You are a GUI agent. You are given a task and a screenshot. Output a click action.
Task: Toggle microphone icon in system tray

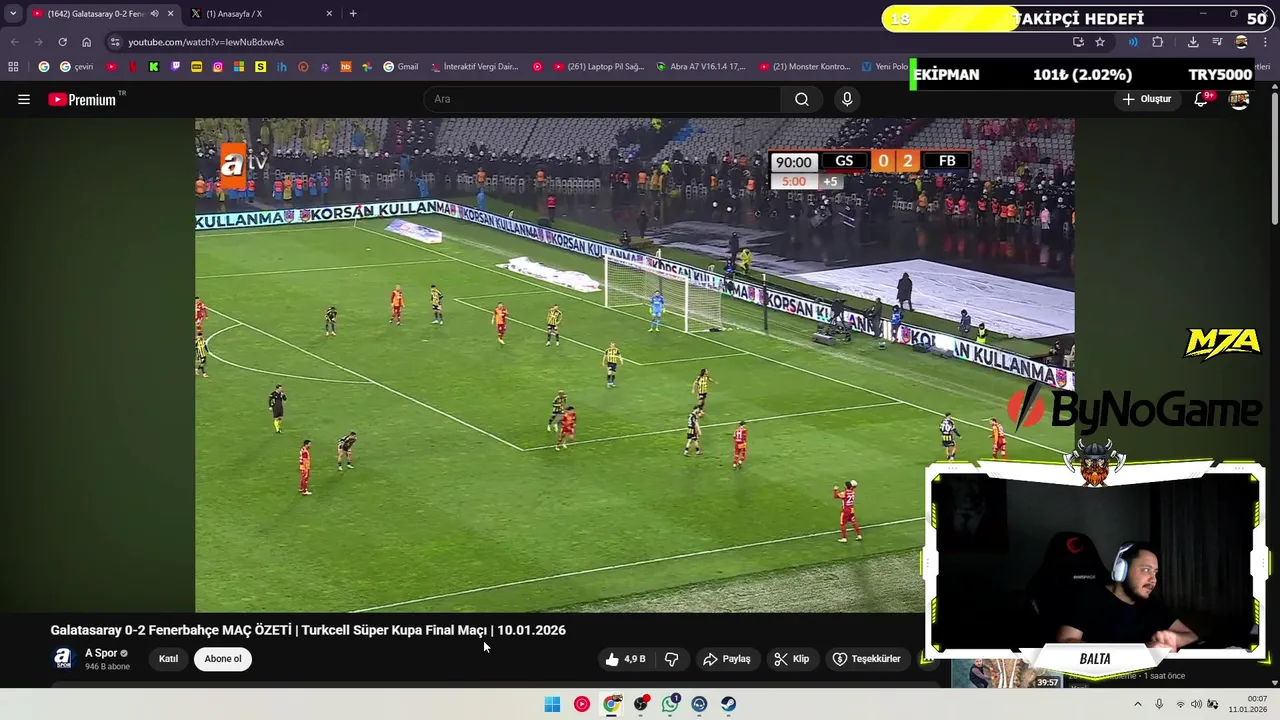coord(1159,704)
